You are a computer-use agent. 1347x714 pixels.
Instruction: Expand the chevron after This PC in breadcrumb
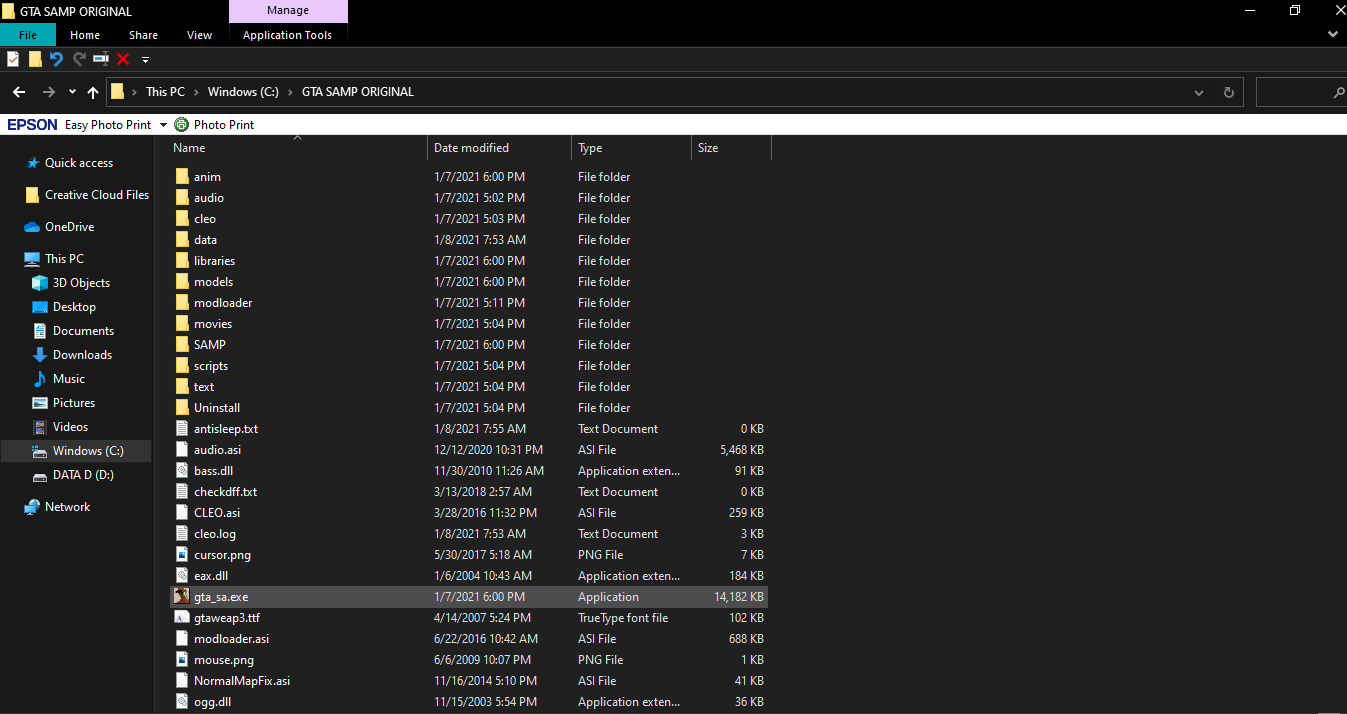[x=197, y=92]
